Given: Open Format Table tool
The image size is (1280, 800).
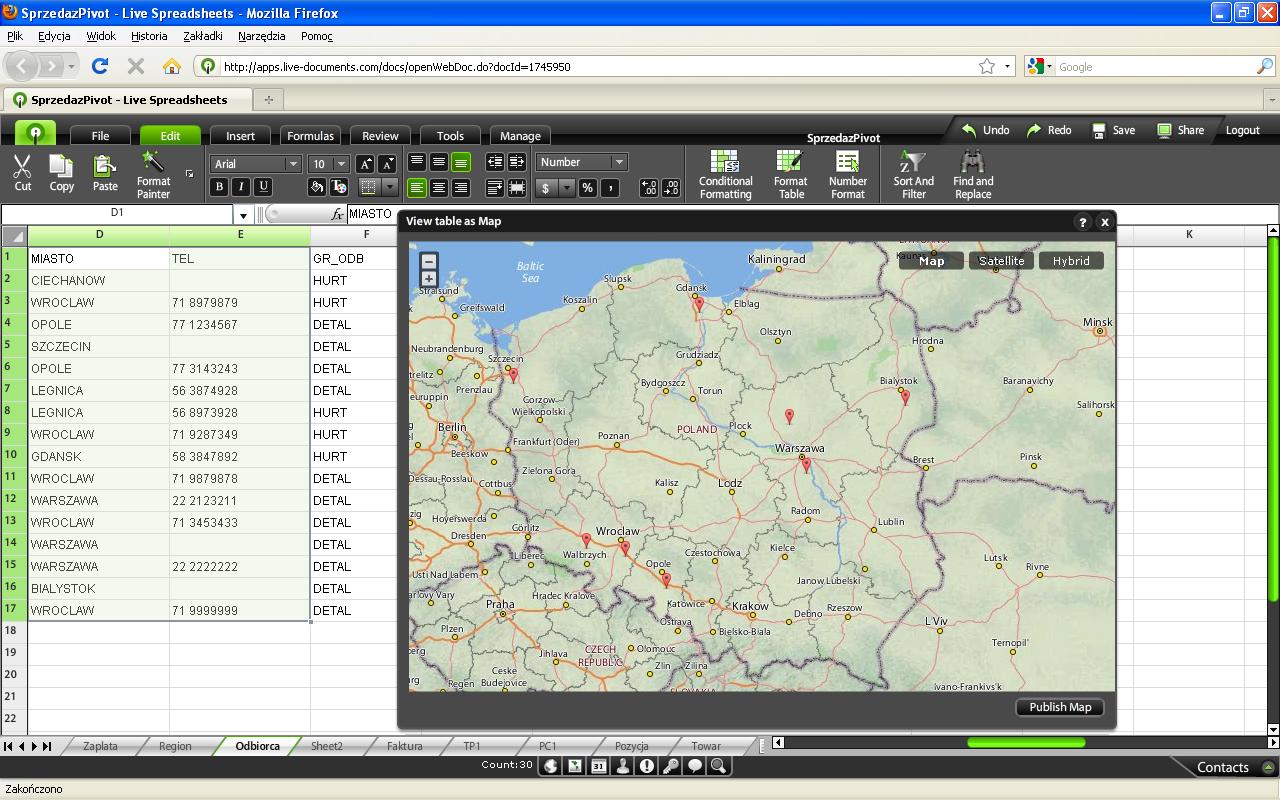Looking at the screenshot, I should pos(790,174).
